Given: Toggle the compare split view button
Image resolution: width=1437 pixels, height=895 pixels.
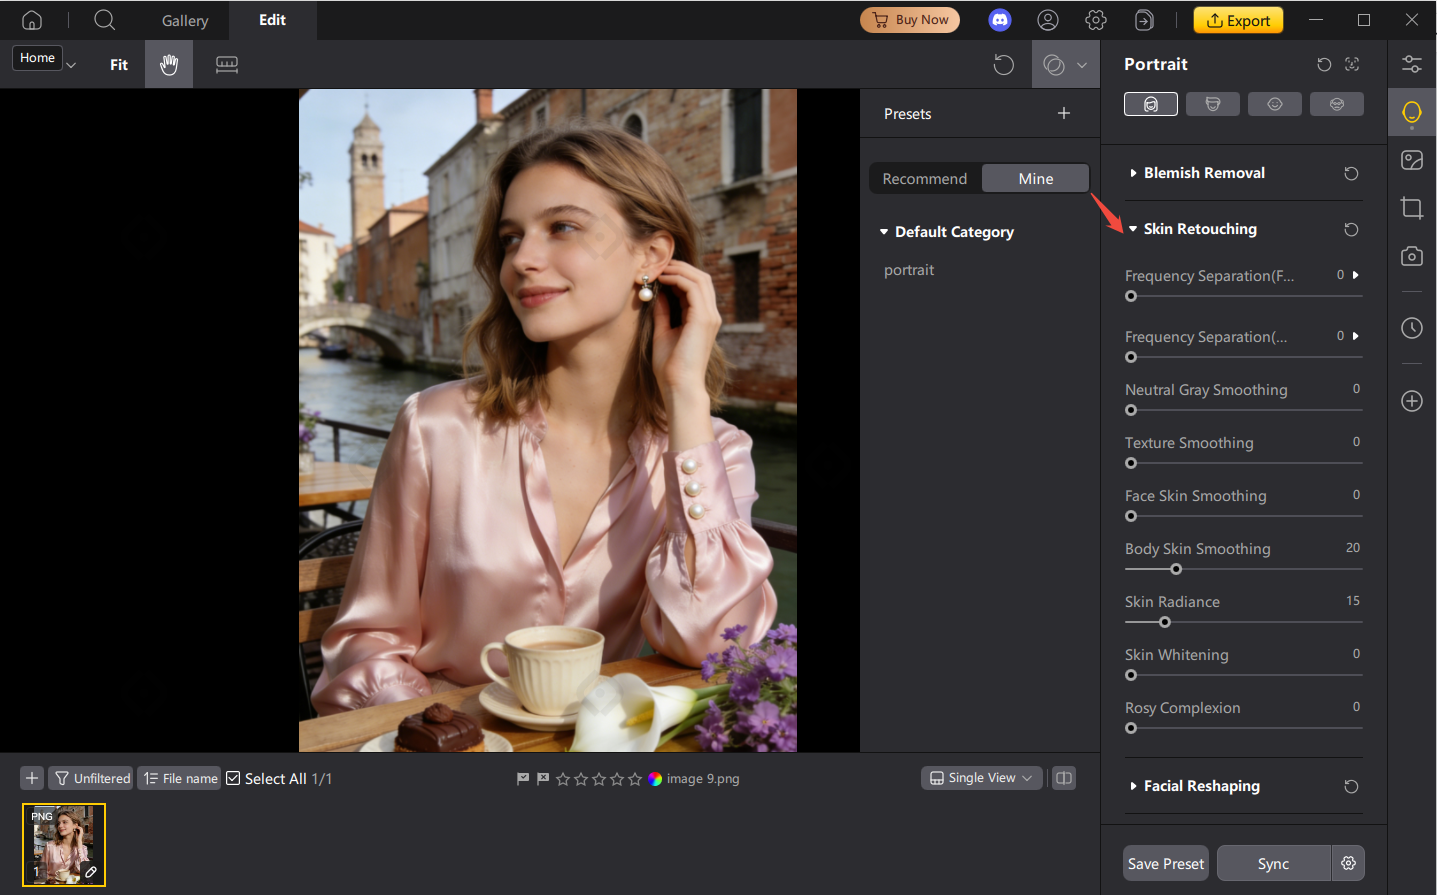Looking at the screenshot, I should 1064,778.
